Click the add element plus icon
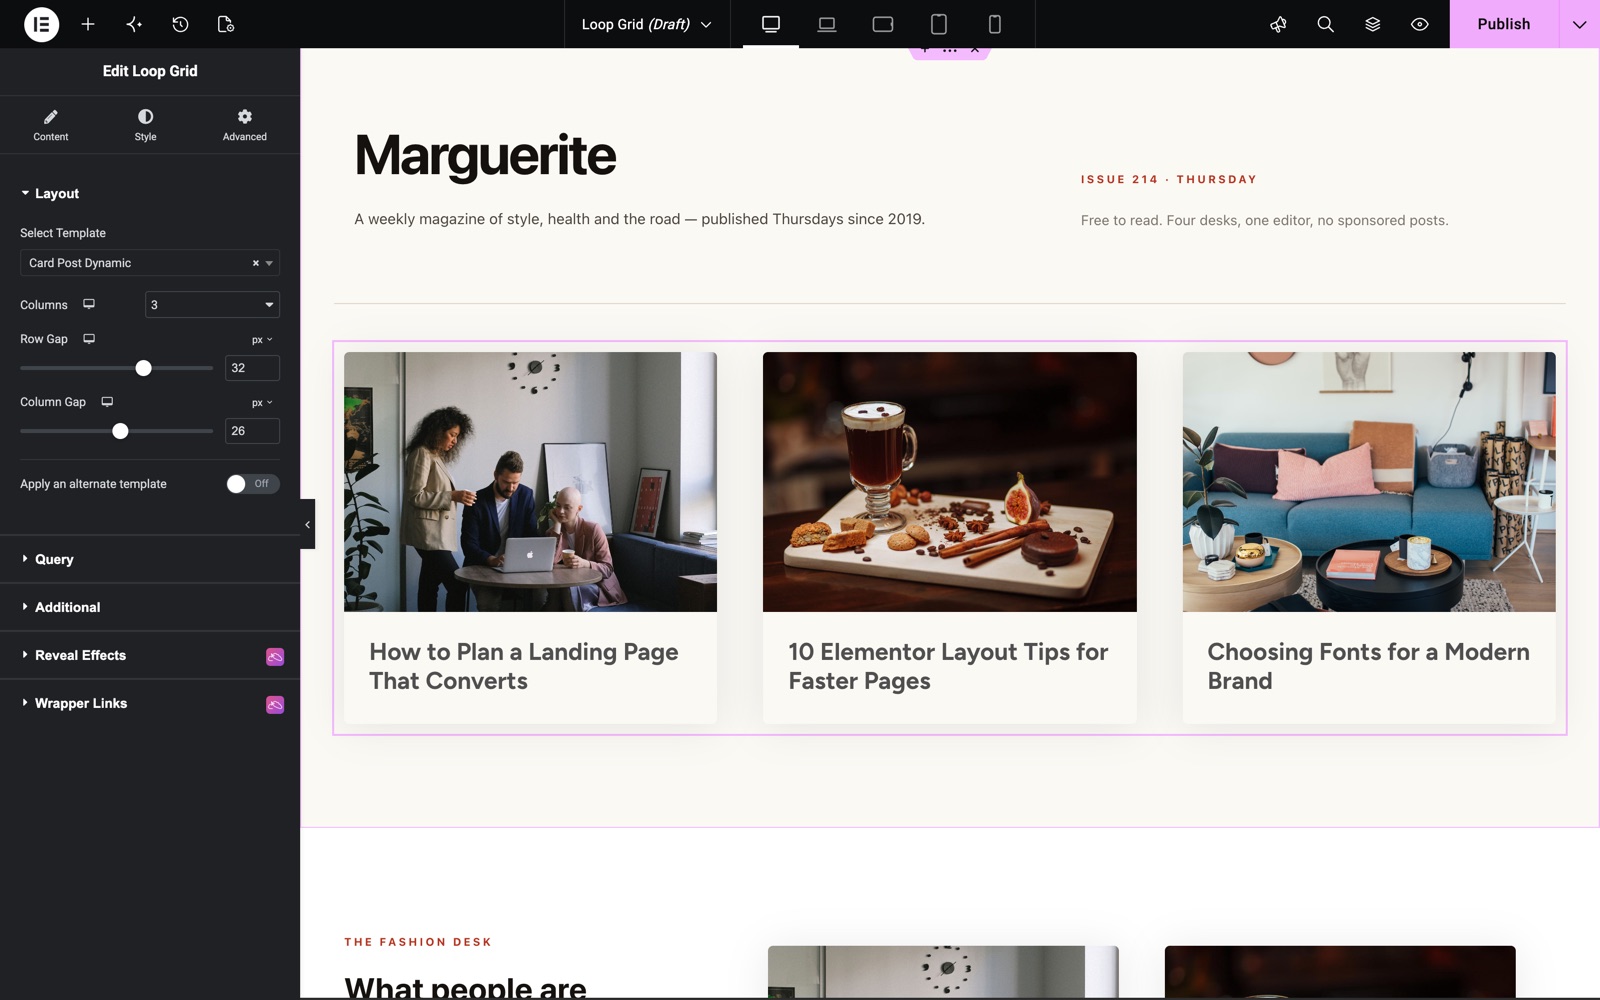This screenshot has height=1000, width=1600. [88, 24]
